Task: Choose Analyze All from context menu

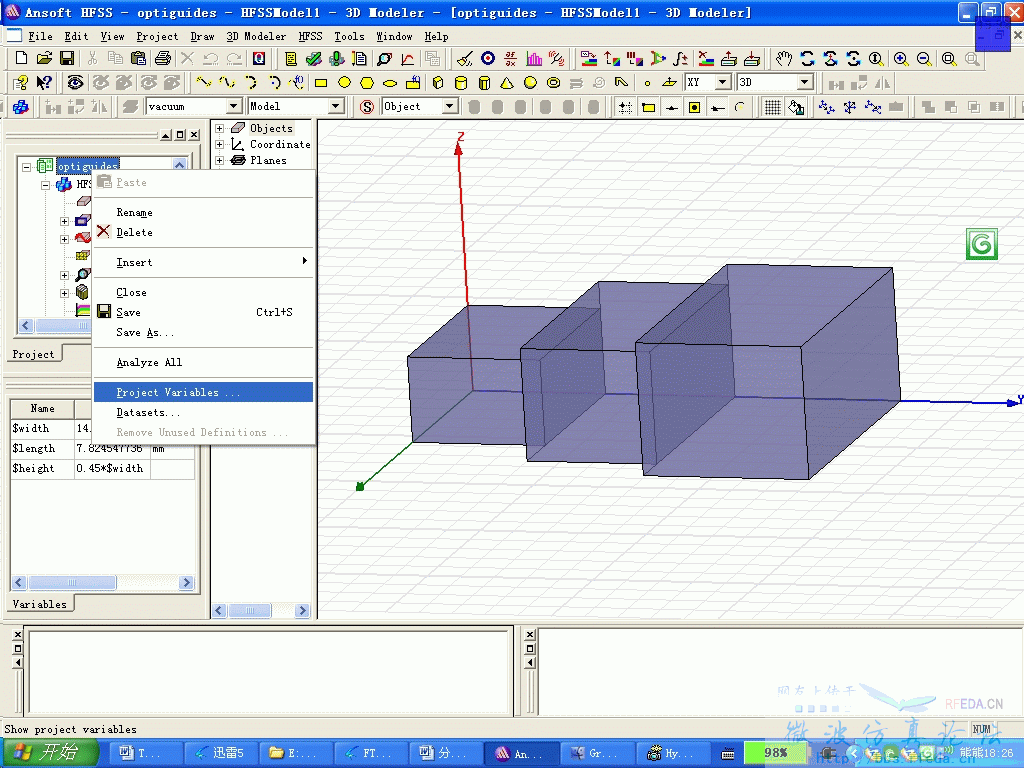Action: [x=204, y=362]
